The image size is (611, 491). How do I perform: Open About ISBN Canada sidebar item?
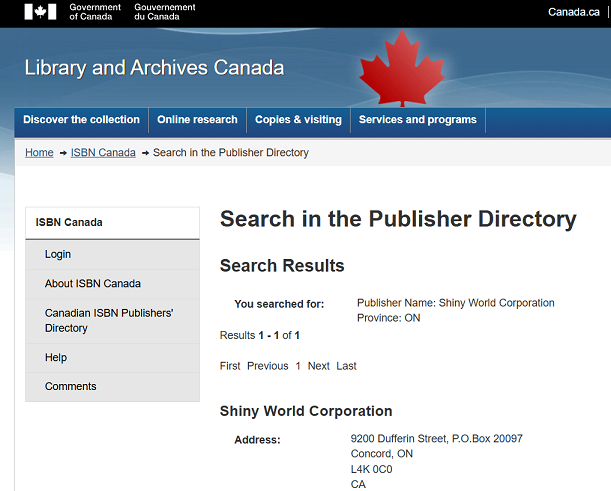pos(93,283)
